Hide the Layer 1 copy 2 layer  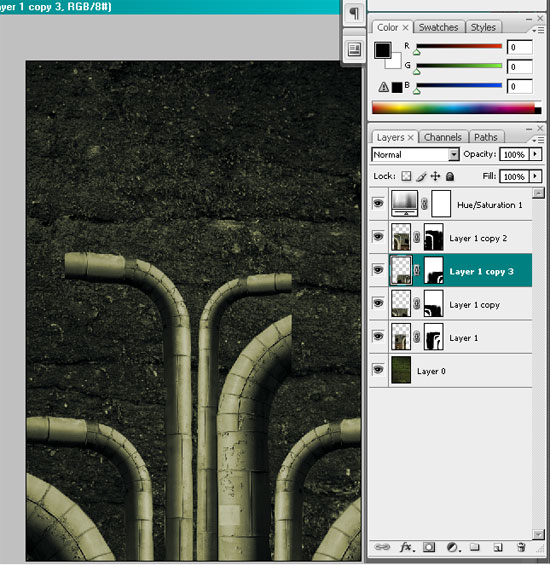click(378, 237)
